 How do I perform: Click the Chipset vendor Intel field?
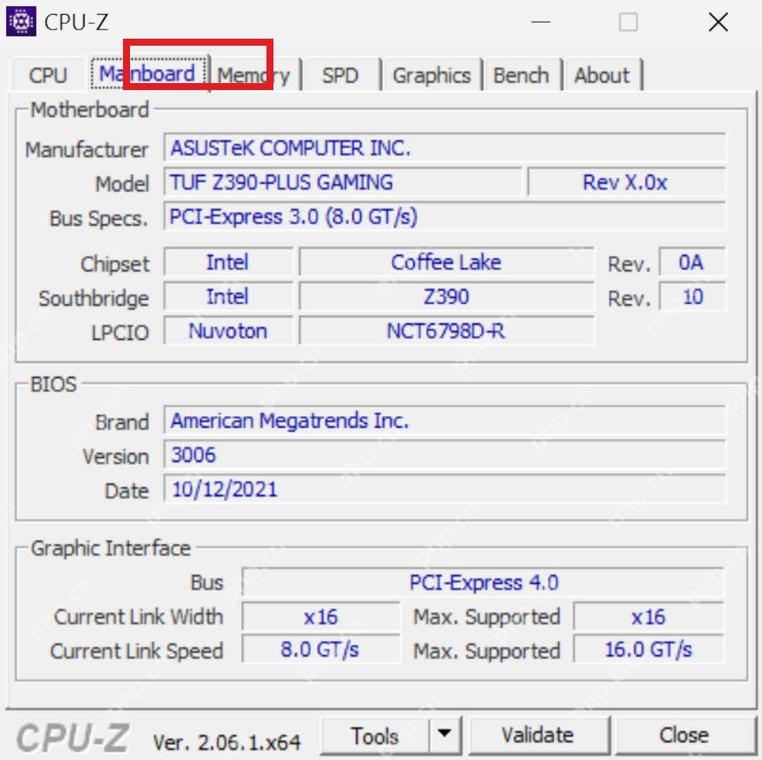tap(228, 262)
